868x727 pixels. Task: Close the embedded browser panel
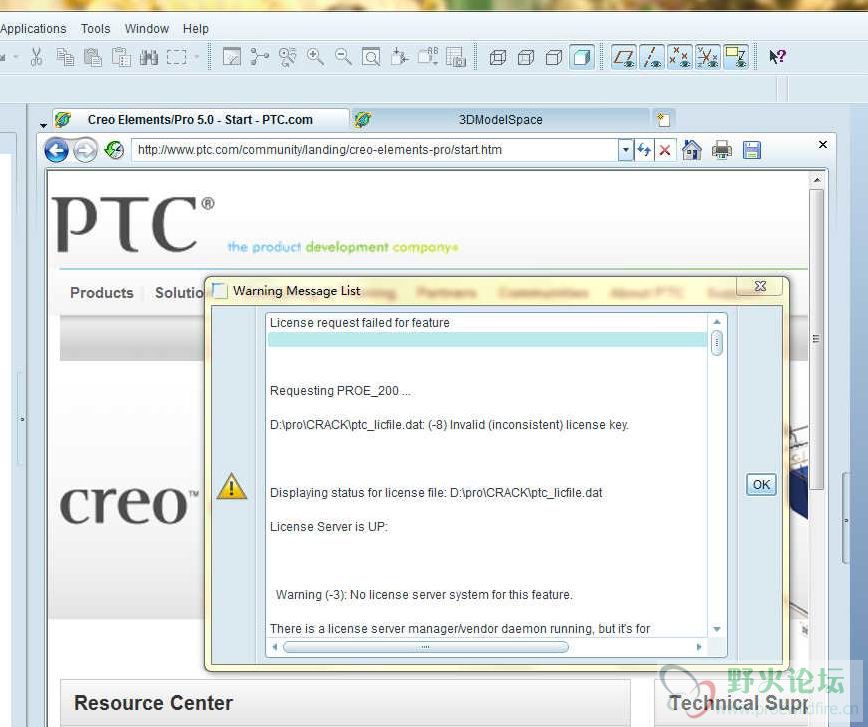pos(823,145)
